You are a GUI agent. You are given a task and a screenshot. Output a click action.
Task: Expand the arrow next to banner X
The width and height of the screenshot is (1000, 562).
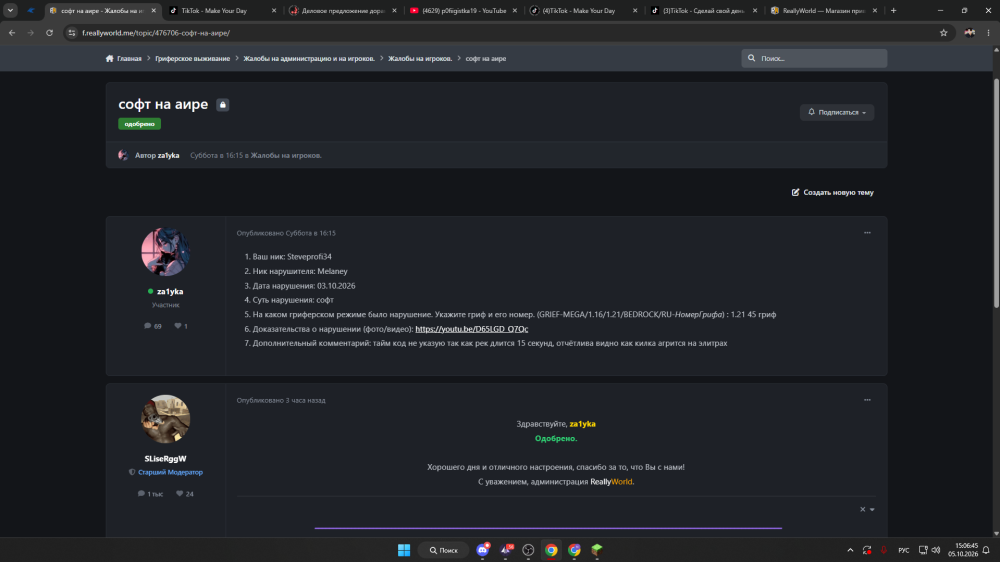click(x=872, y=509)
